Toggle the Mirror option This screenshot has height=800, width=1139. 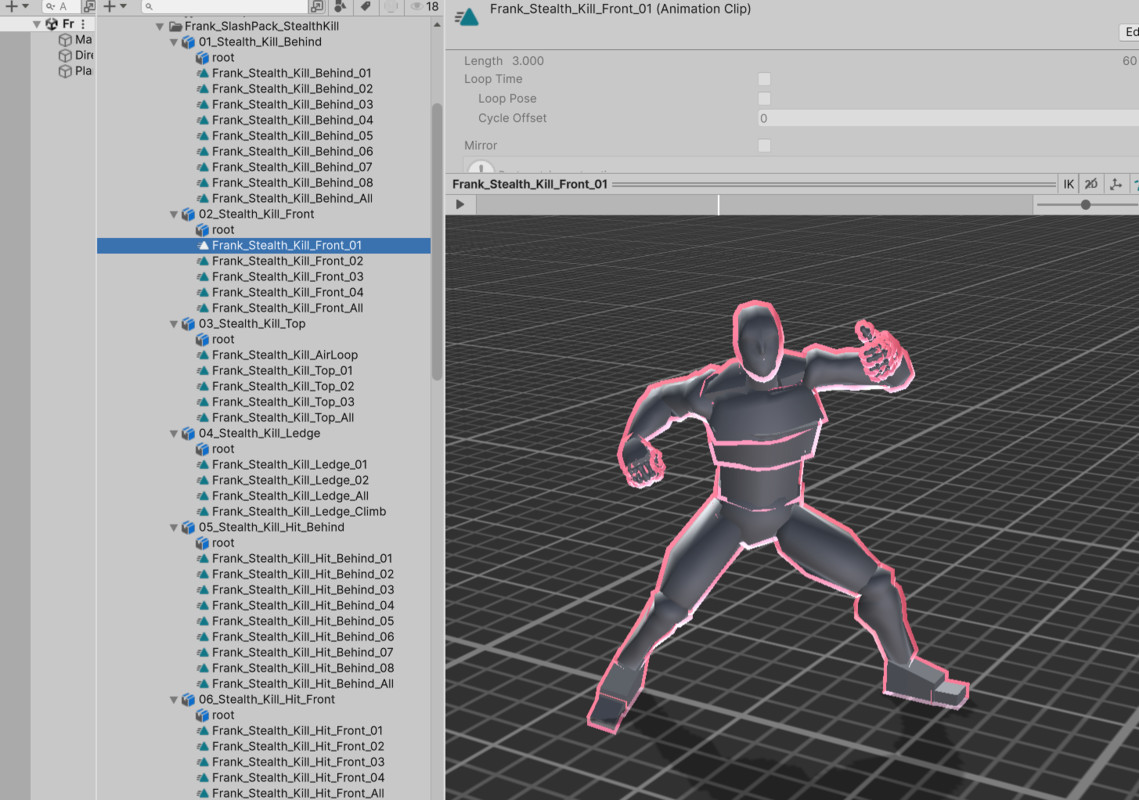pyautogui.click(x=764, y=144)
